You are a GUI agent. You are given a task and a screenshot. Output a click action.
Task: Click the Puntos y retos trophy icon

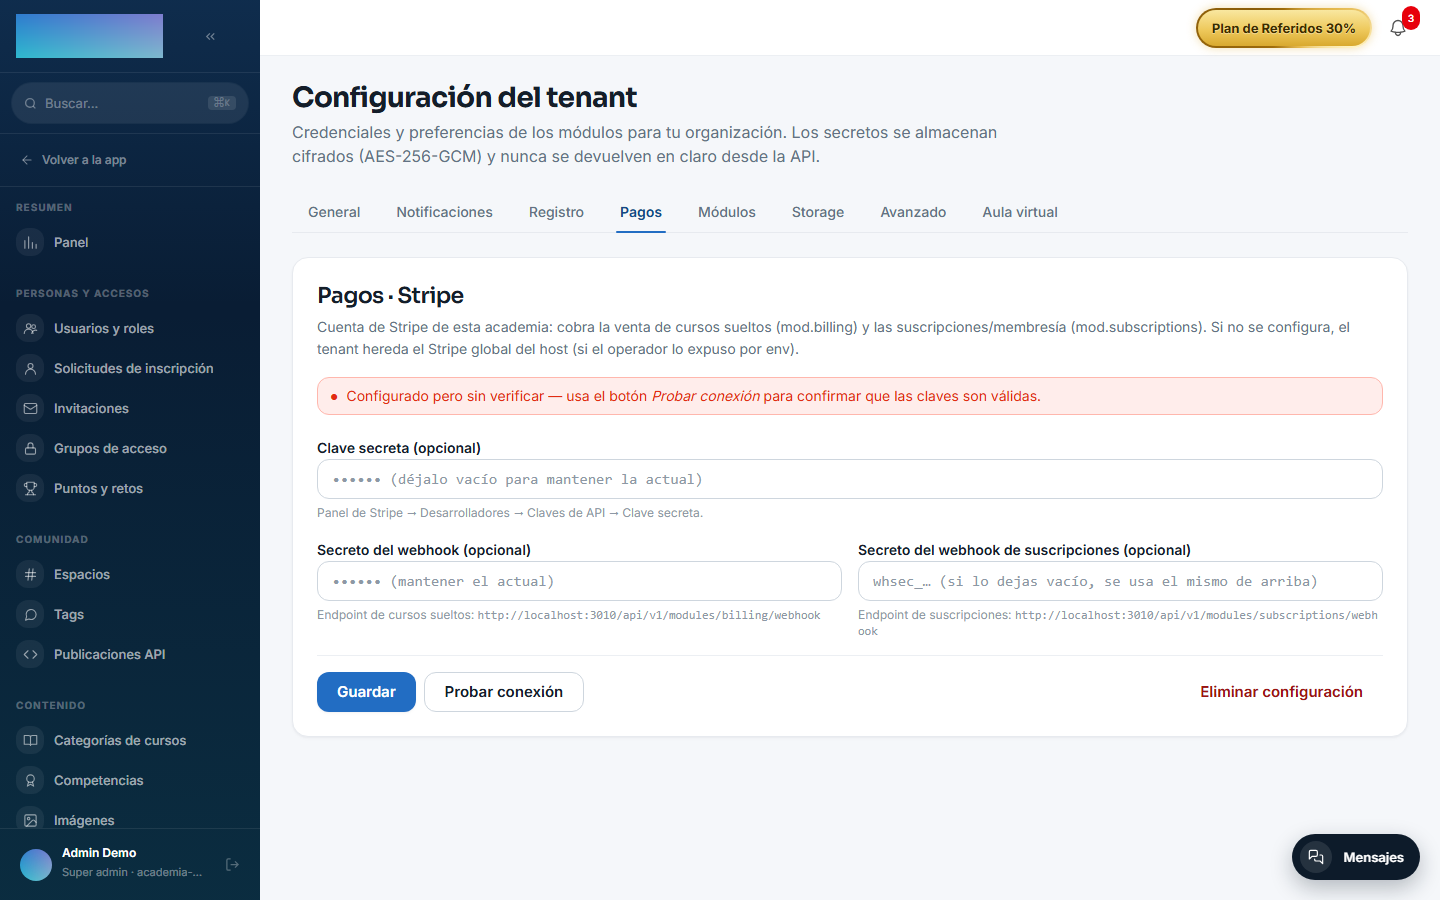click(31, 489)
